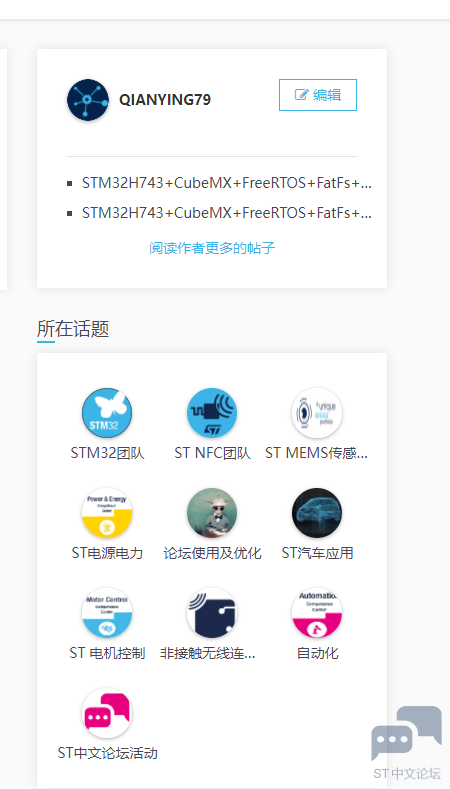The height and width of the screenshot is (789, 450).
Task: Open the ST 电机控制 Motor Control icon
Action: pyautogui.click(x=107, y=613)
